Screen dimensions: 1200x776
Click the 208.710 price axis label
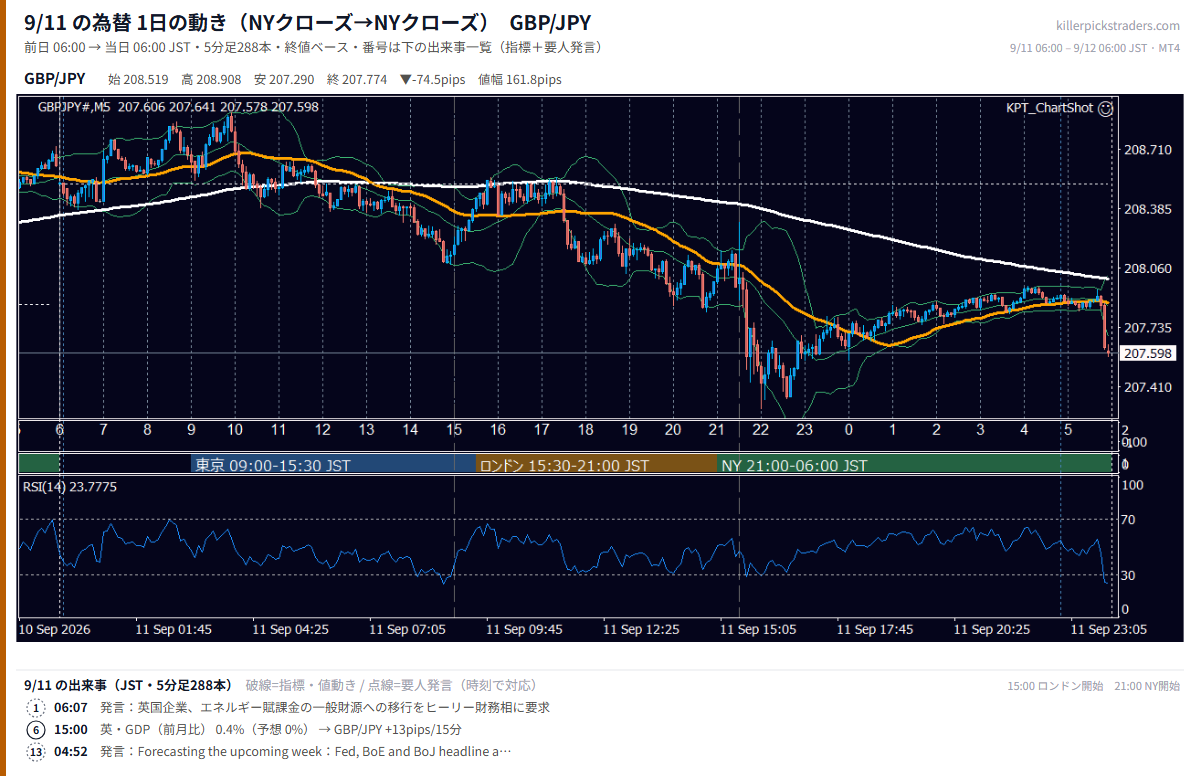click(x=1148, y=150)
